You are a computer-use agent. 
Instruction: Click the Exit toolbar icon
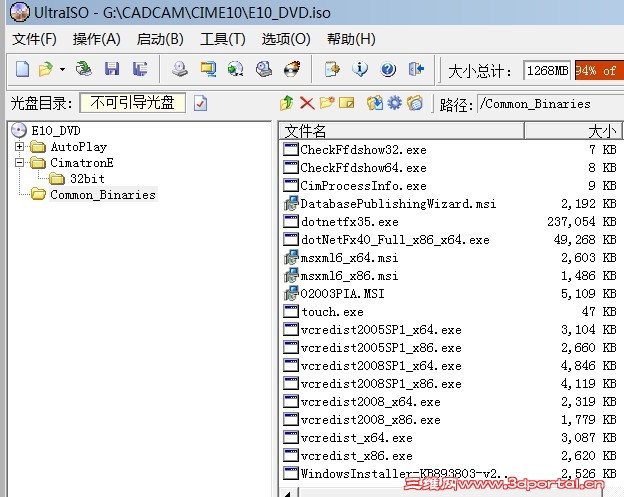coord(416,69)
